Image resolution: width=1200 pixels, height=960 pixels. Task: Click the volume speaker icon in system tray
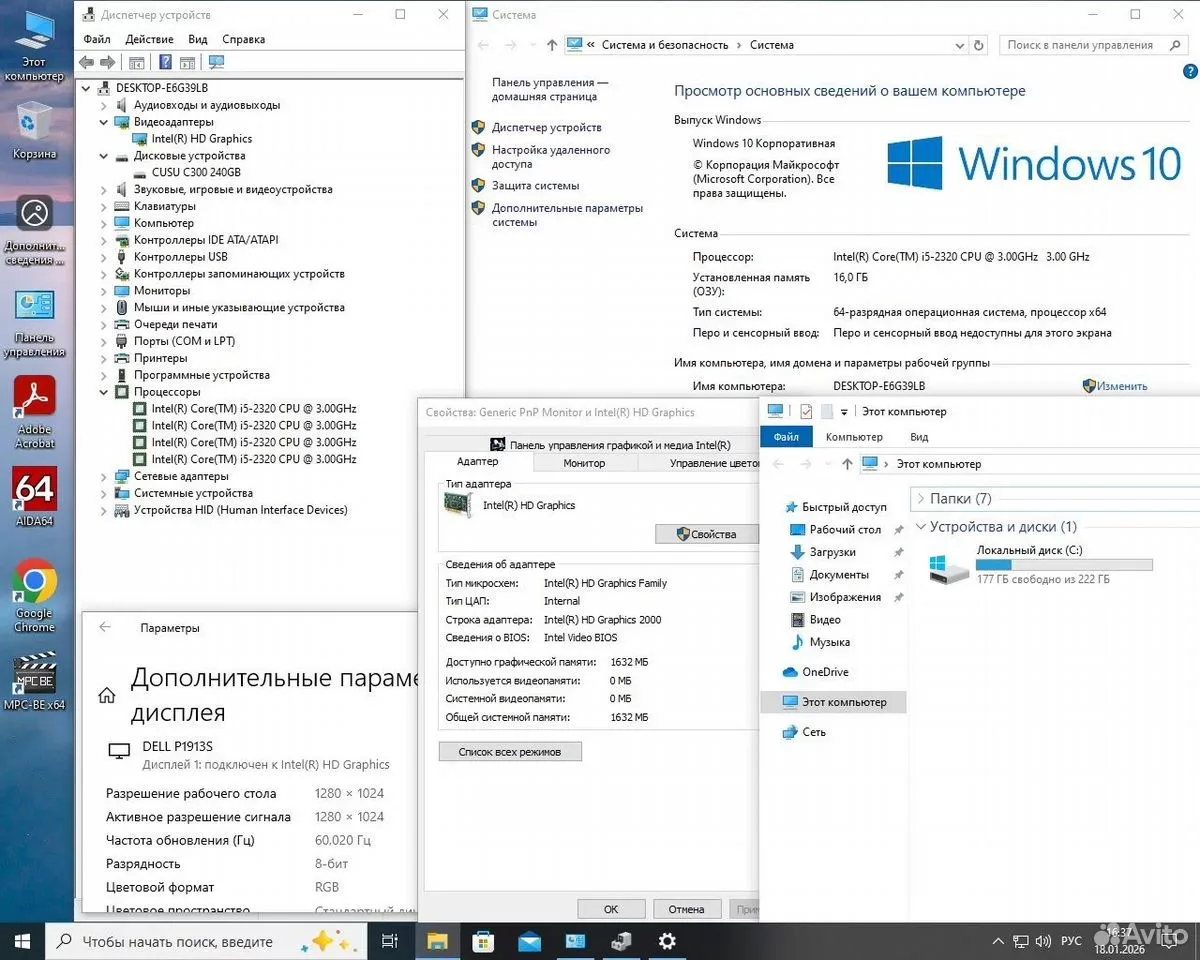click(1044, 941)
